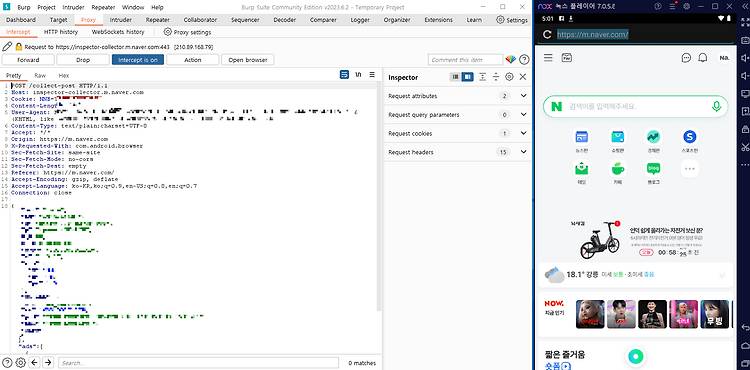Close the Inspector panel

tap(523, 77)
